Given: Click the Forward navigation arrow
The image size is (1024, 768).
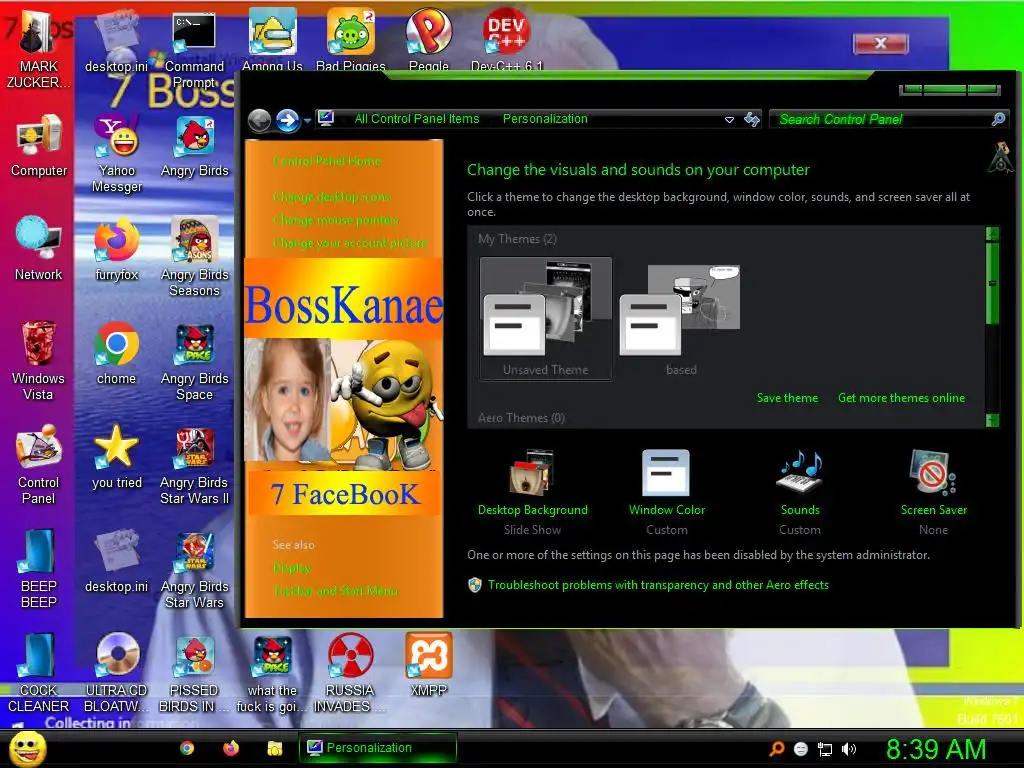Looking at the screenshot, I should [x=287, y=121].
